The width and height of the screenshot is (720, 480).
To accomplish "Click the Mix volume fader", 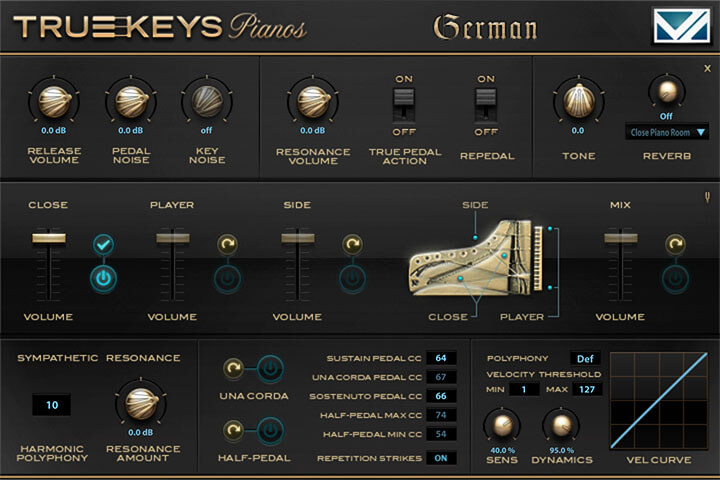I will 620,237.
